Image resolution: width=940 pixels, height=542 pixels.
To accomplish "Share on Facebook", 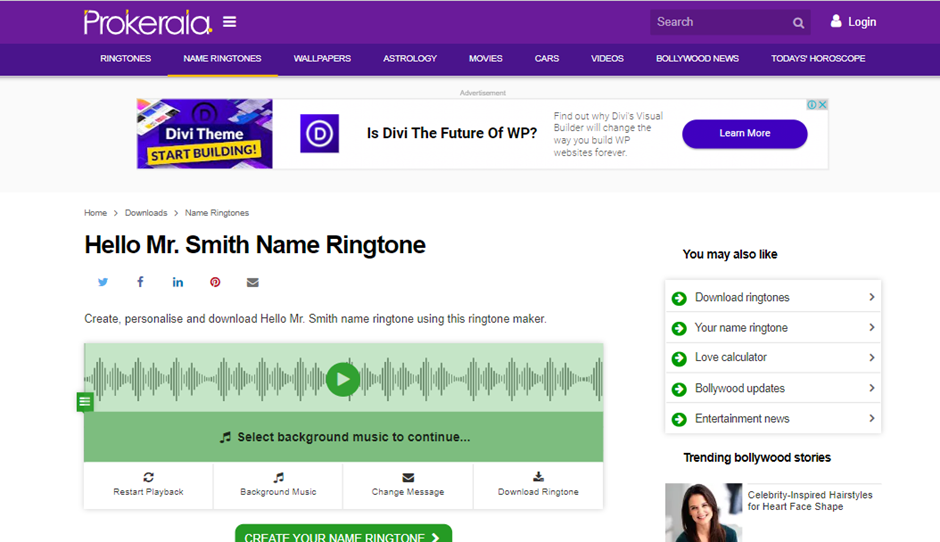I will click(x=140, y=282).
